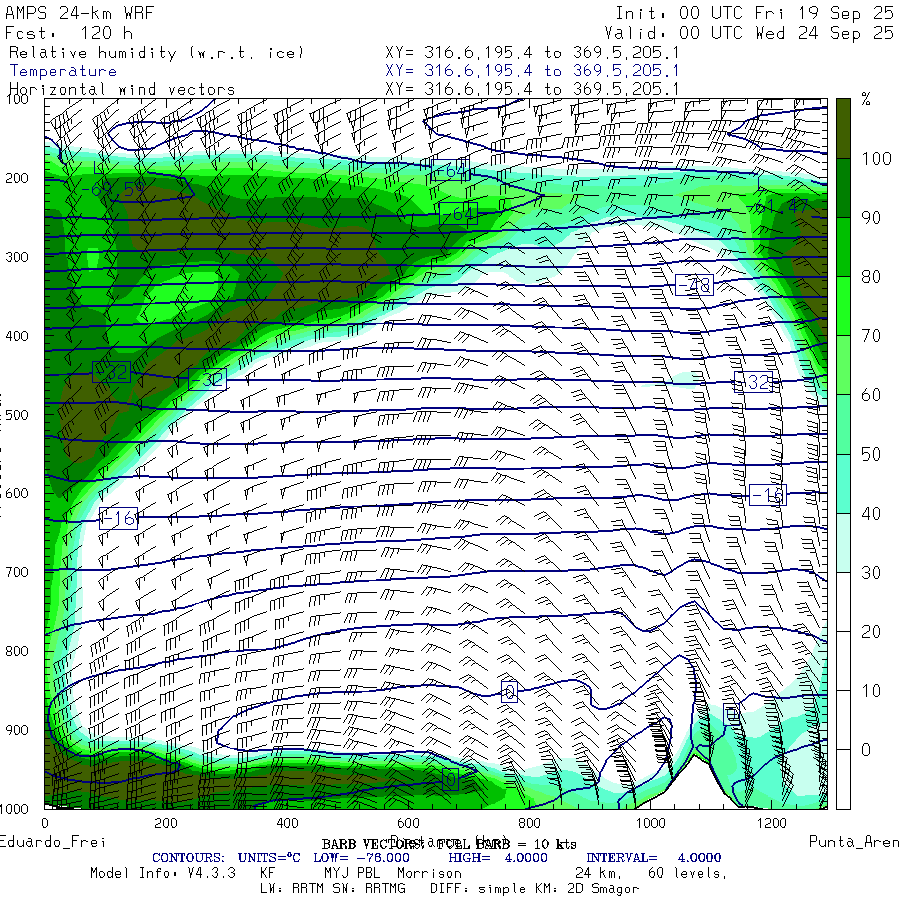The image size is (900, 900).
Task: Click the pale 30–40% colorbar segment
Action: (843, 542)
